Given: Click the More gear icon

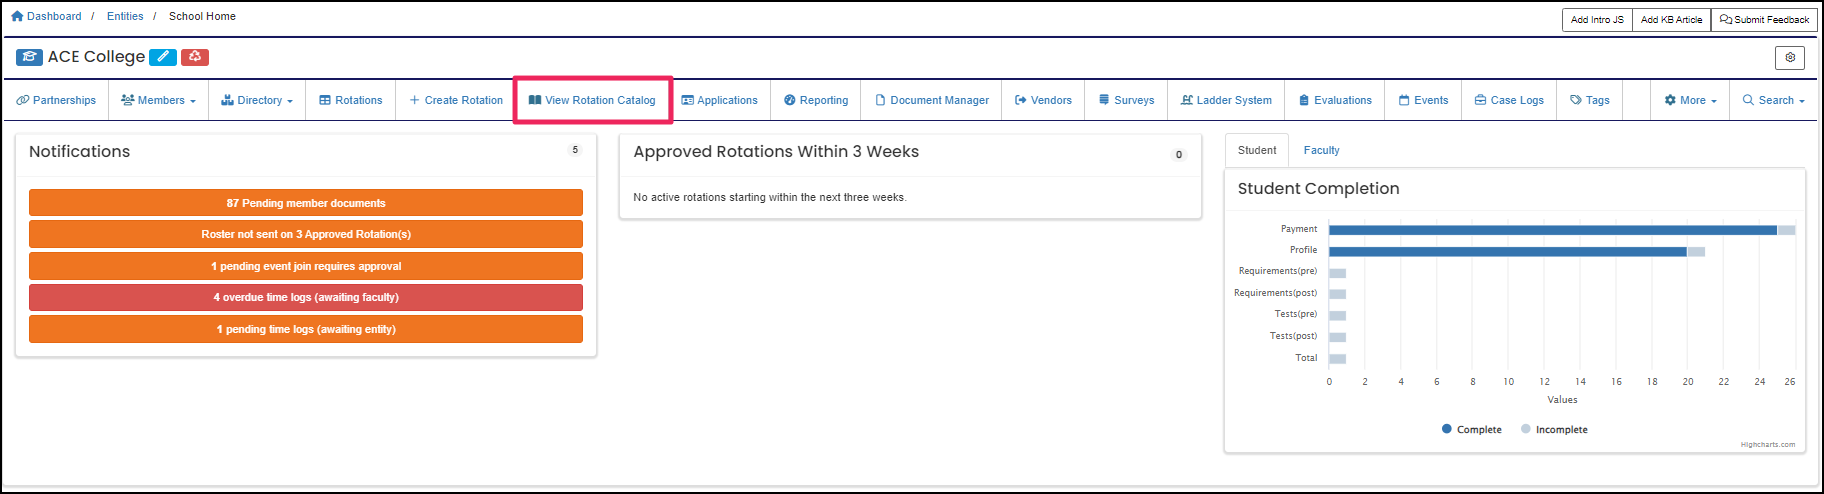Looking at the screenshot, I should click(x=1670, y=100).
